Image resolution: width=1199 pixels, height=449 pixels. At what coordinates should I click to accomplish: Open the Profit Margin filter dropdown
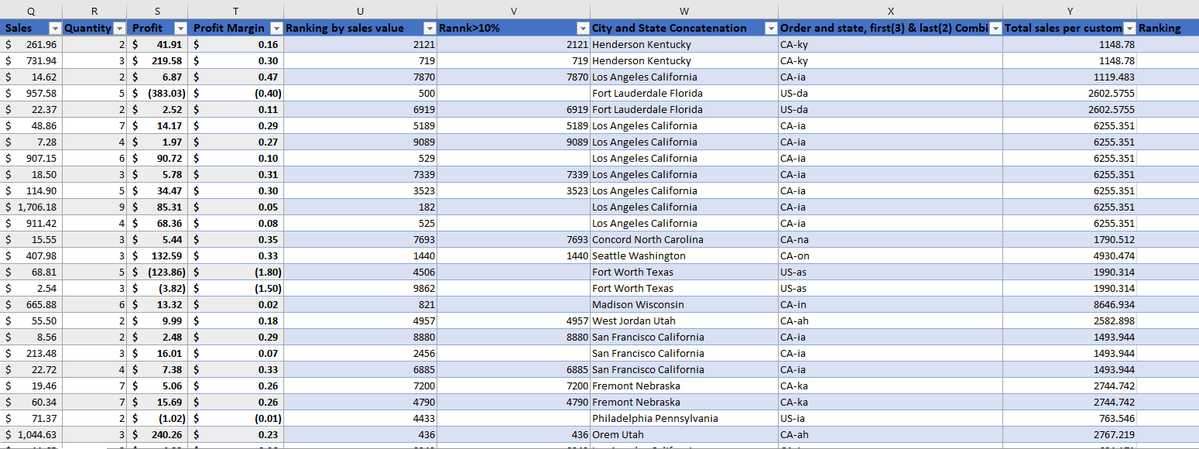[x=276, y=28]
